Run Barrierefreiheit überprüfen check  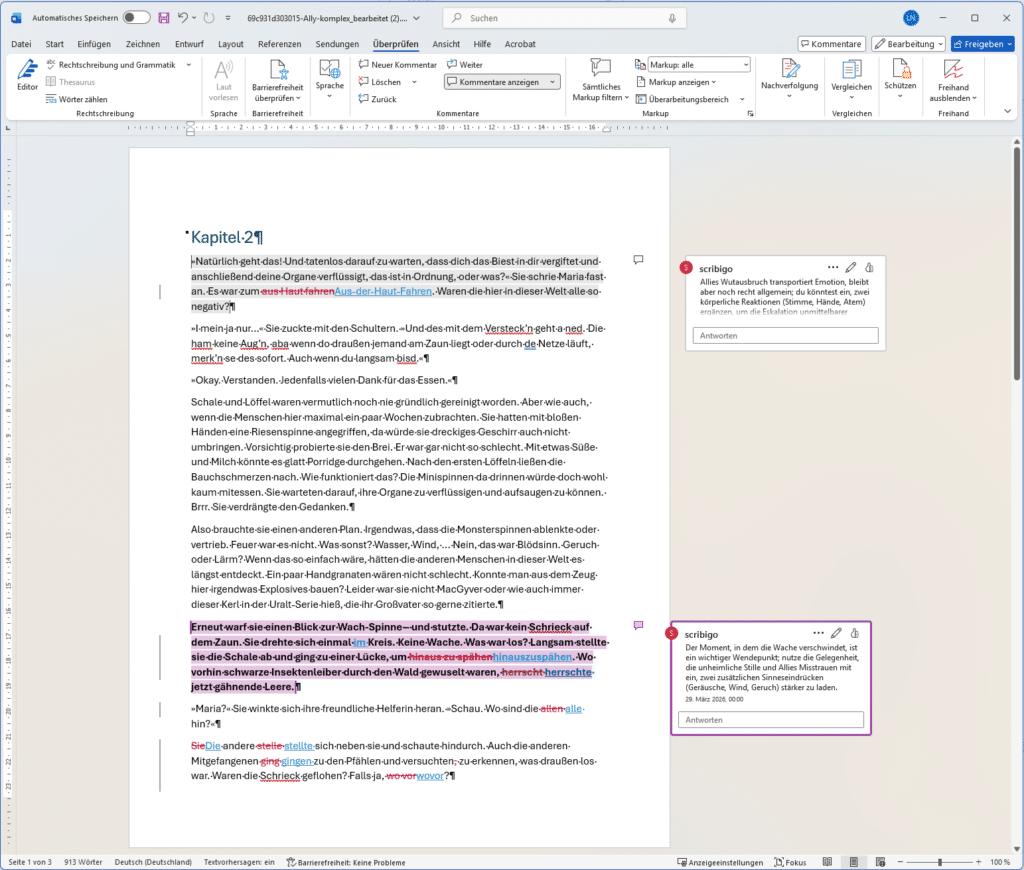(x=275, y=80)
